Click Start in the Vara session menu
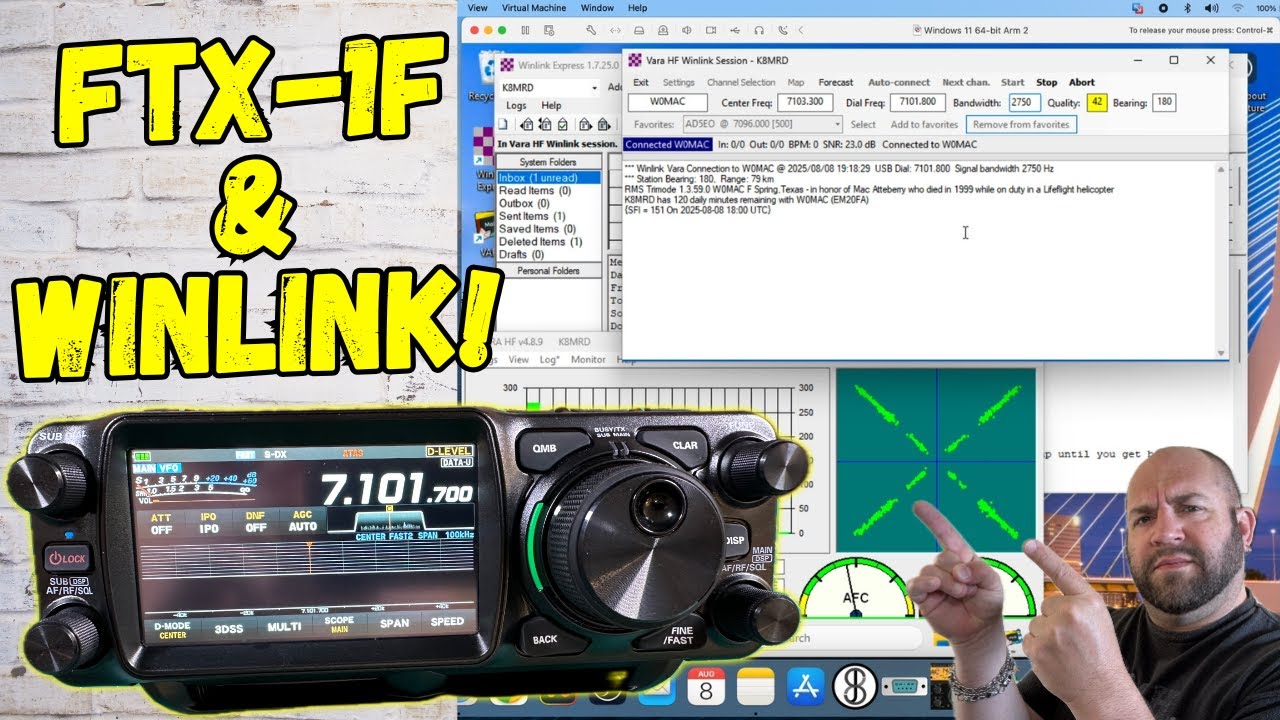1280x720 pixels. click(x=1012, y=82)
